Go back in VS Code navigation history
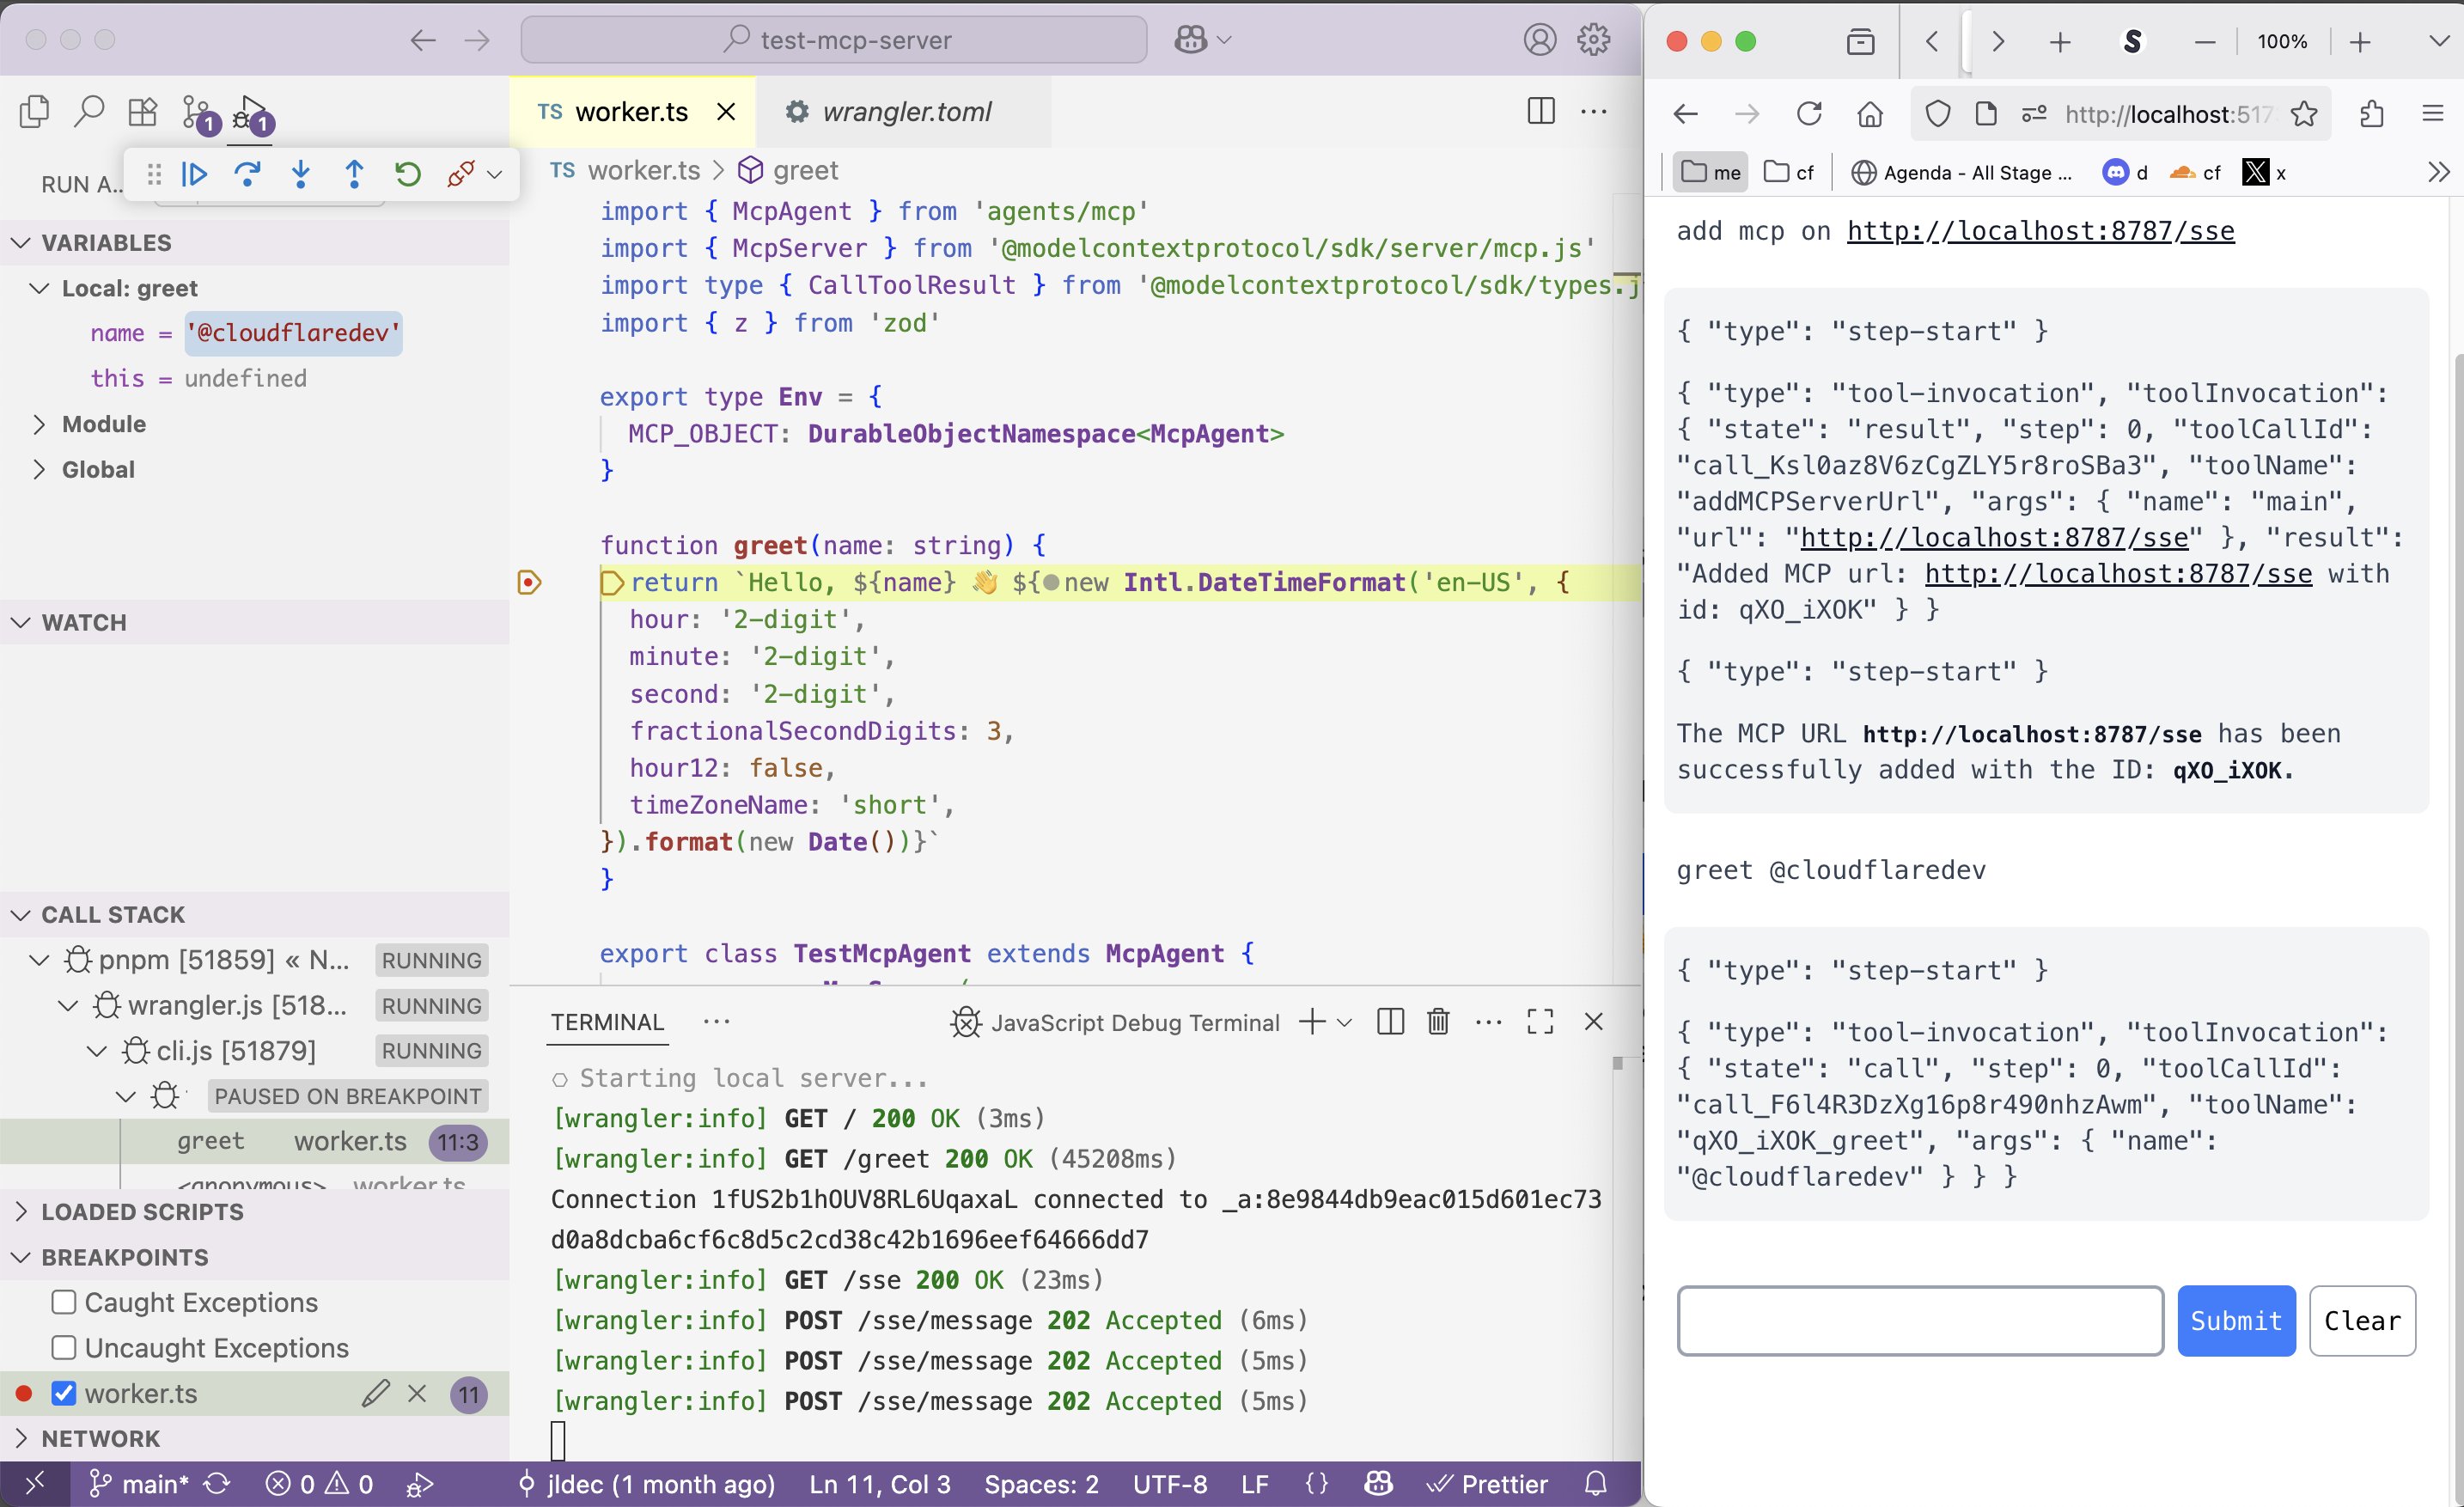 [x=423, y=40]
